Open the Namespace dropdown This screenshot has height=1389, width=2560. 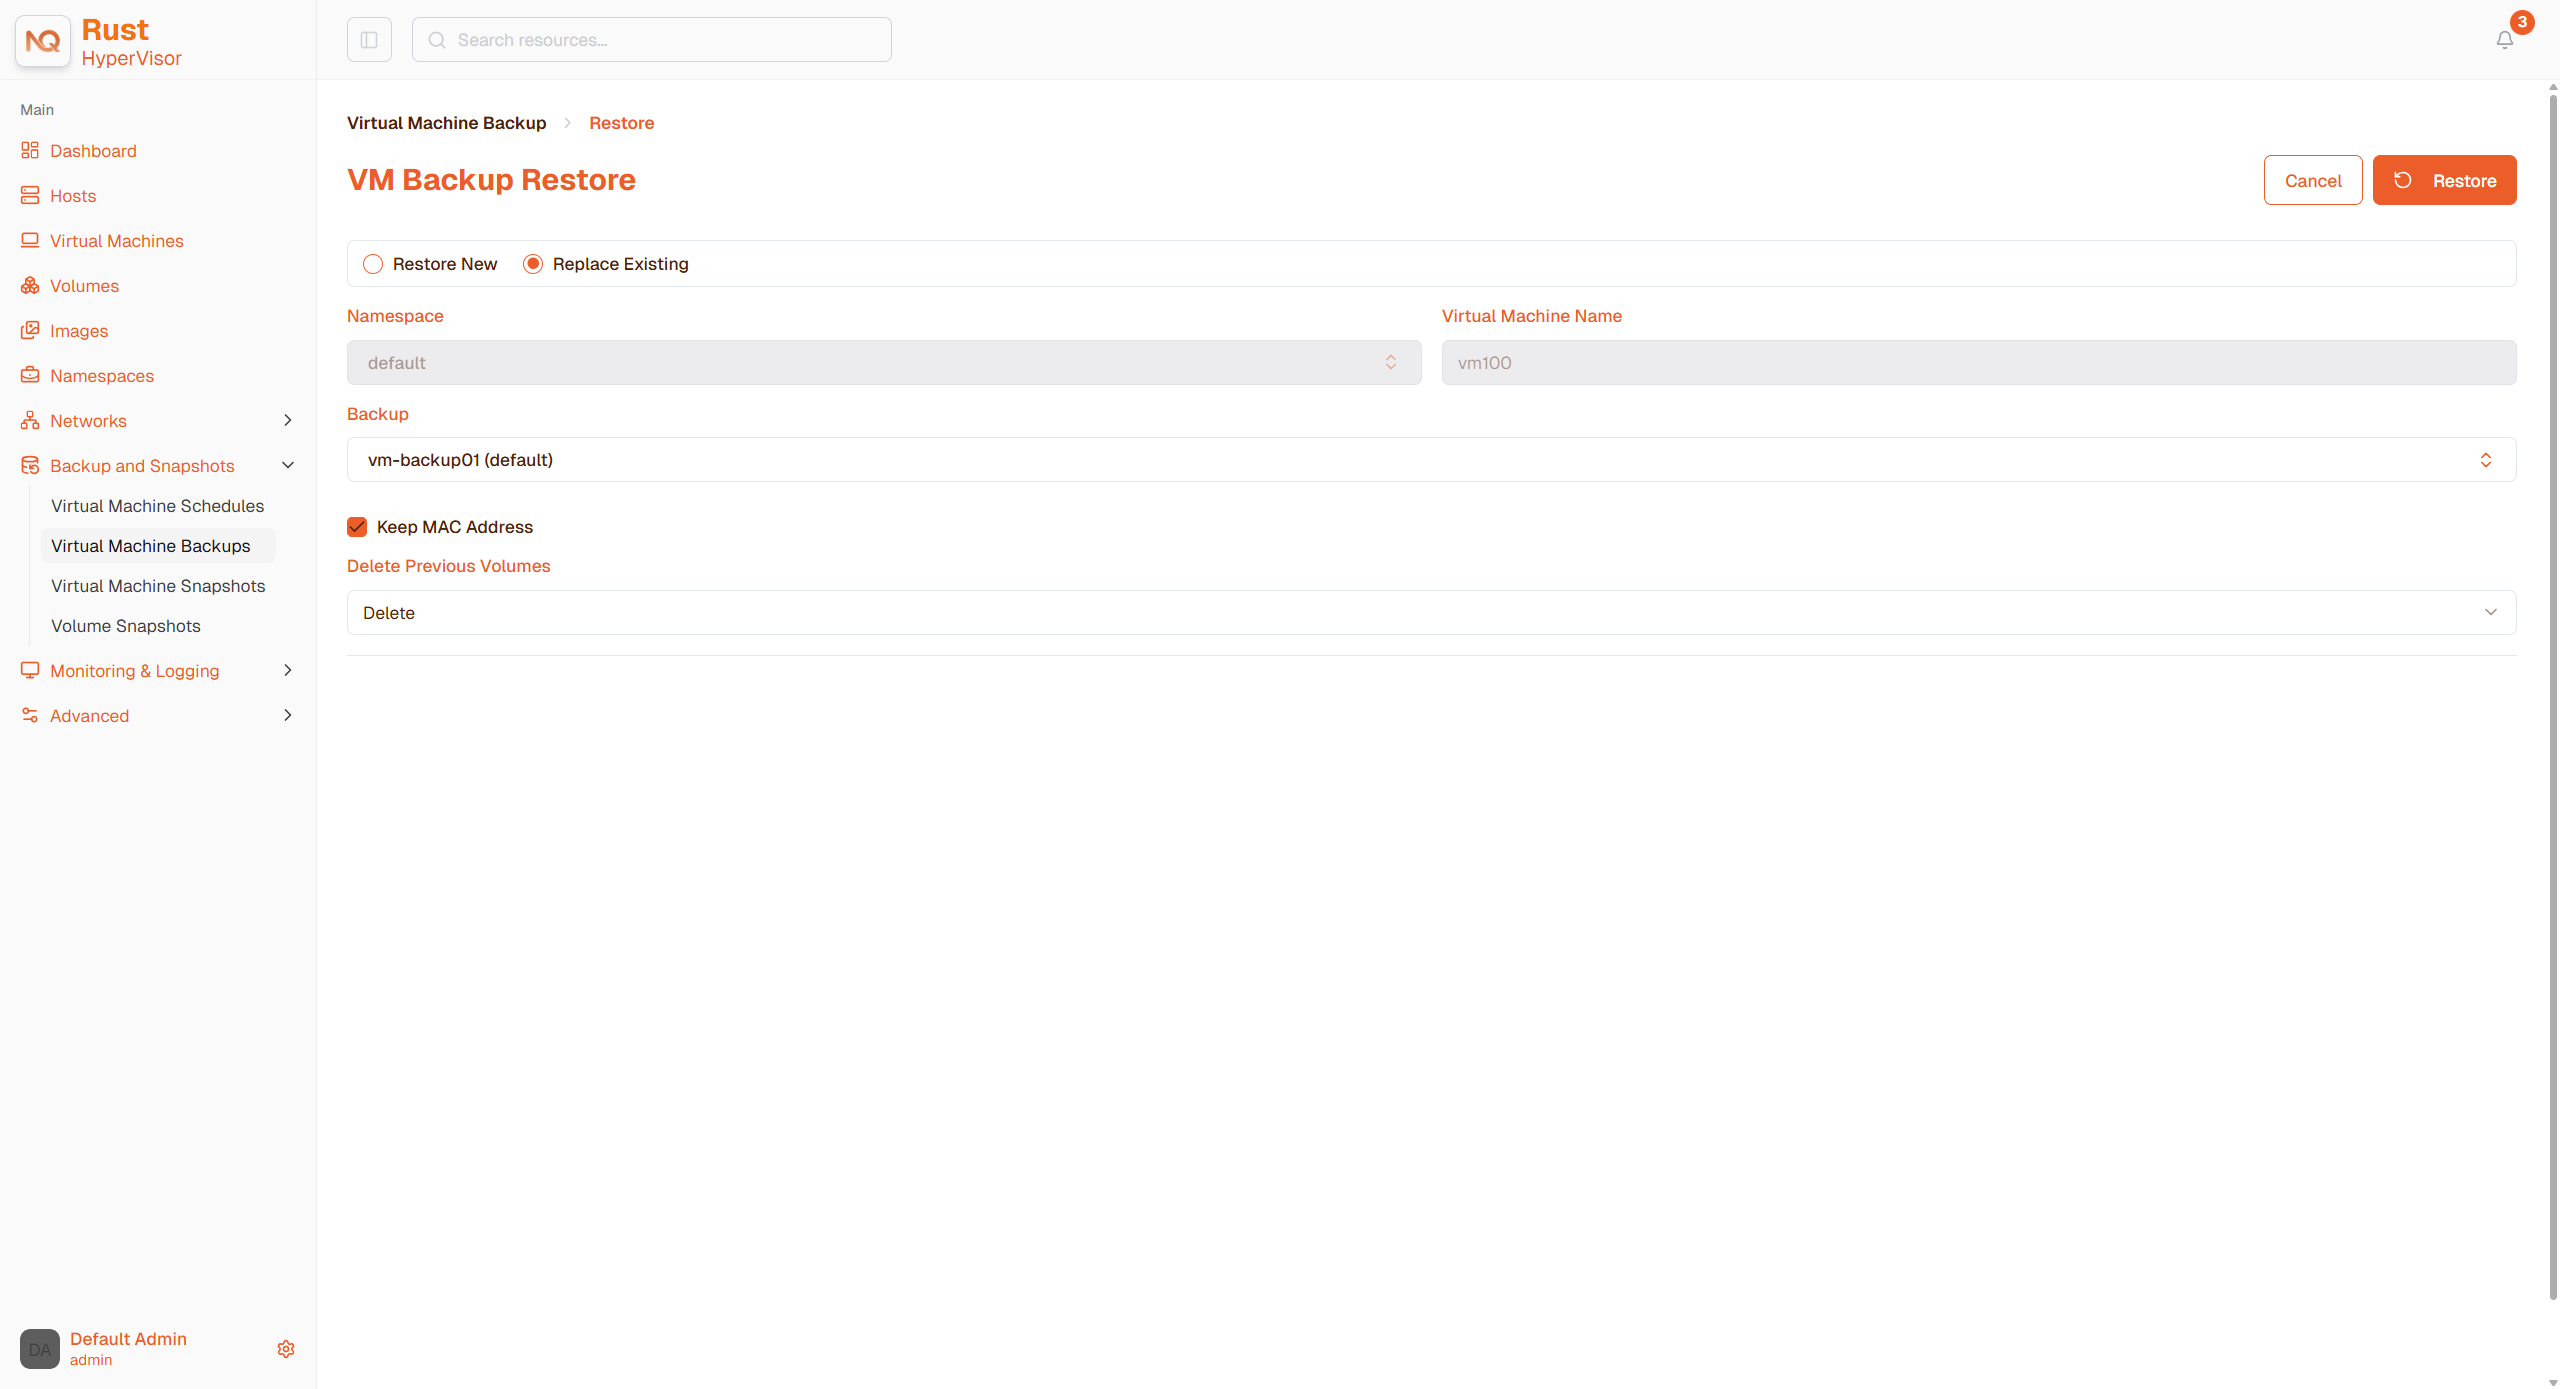point(884,362)
